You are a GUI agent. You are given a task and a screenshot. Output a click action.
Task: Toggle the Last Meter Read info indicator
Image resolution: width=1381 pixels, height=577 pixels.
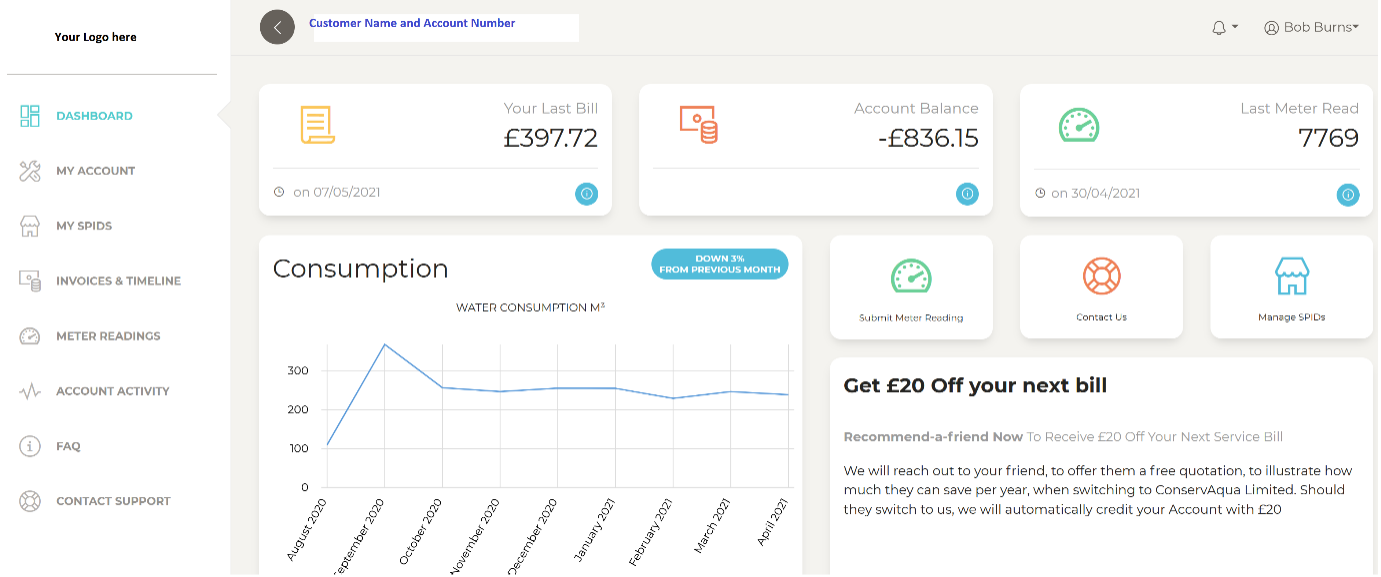1348,195
